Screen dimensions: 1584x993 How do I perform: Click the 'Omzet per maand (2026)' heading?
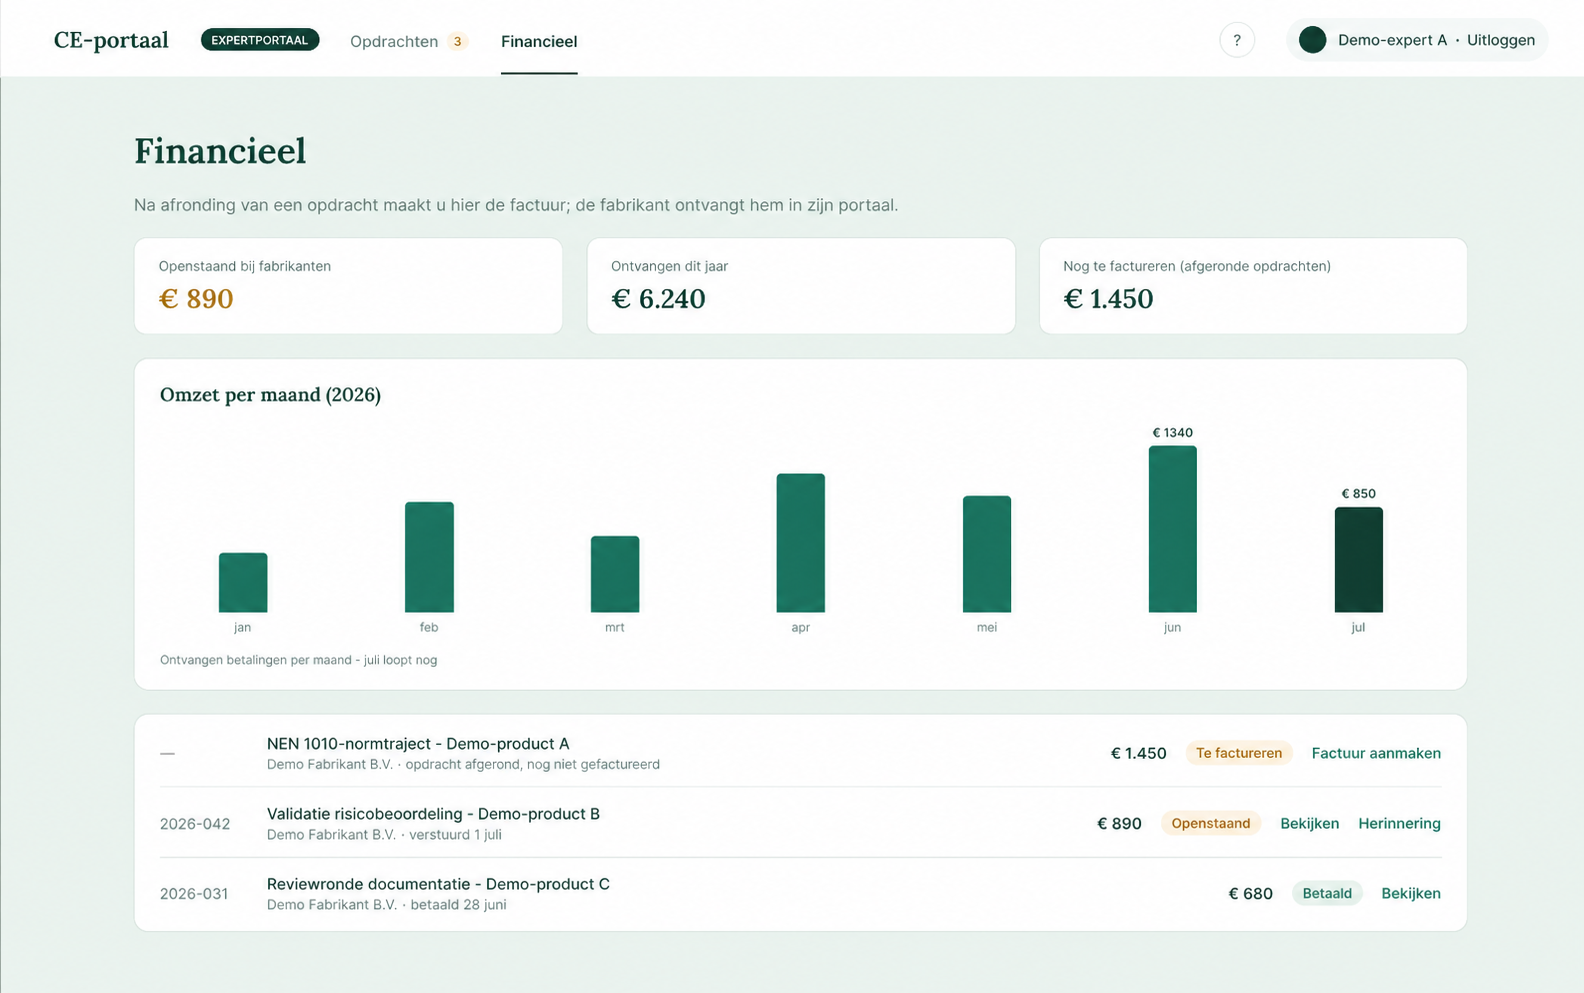(270, 394)
